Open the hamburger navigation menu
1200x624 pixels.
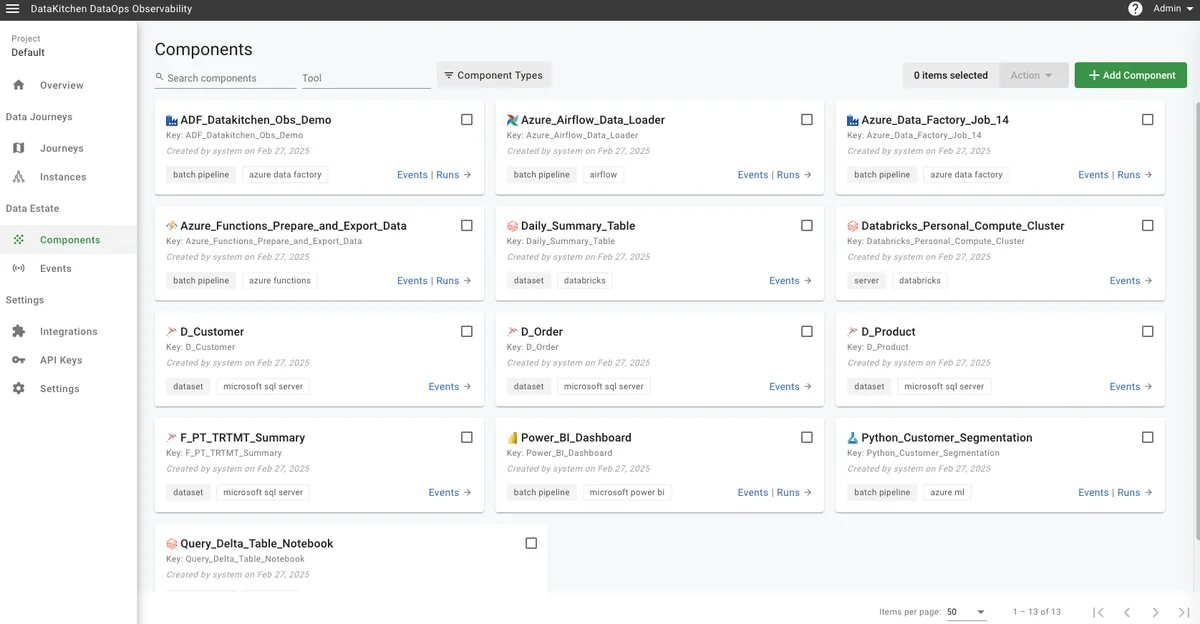13,9
